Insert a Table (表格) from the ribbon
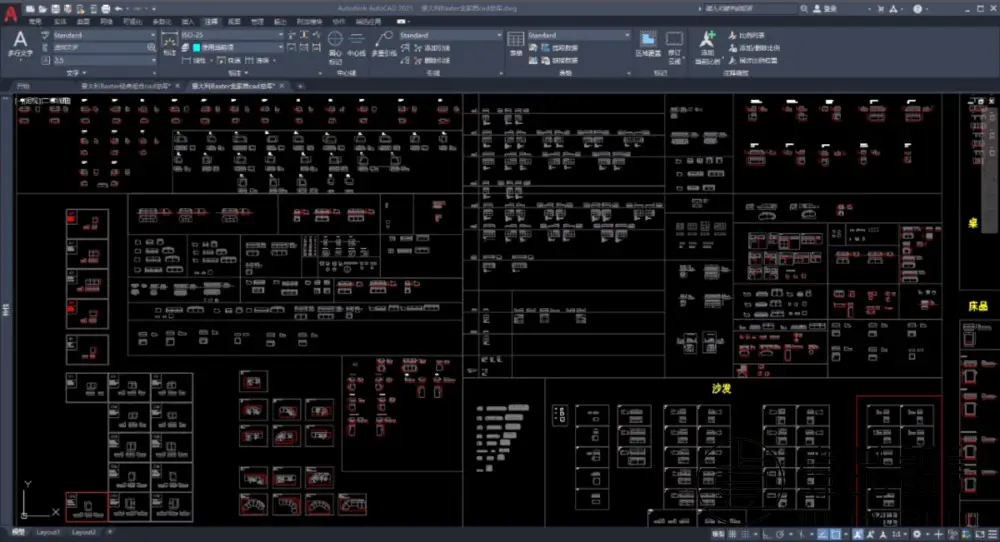Screen dimensions: 1000x542 click(515, 42)
